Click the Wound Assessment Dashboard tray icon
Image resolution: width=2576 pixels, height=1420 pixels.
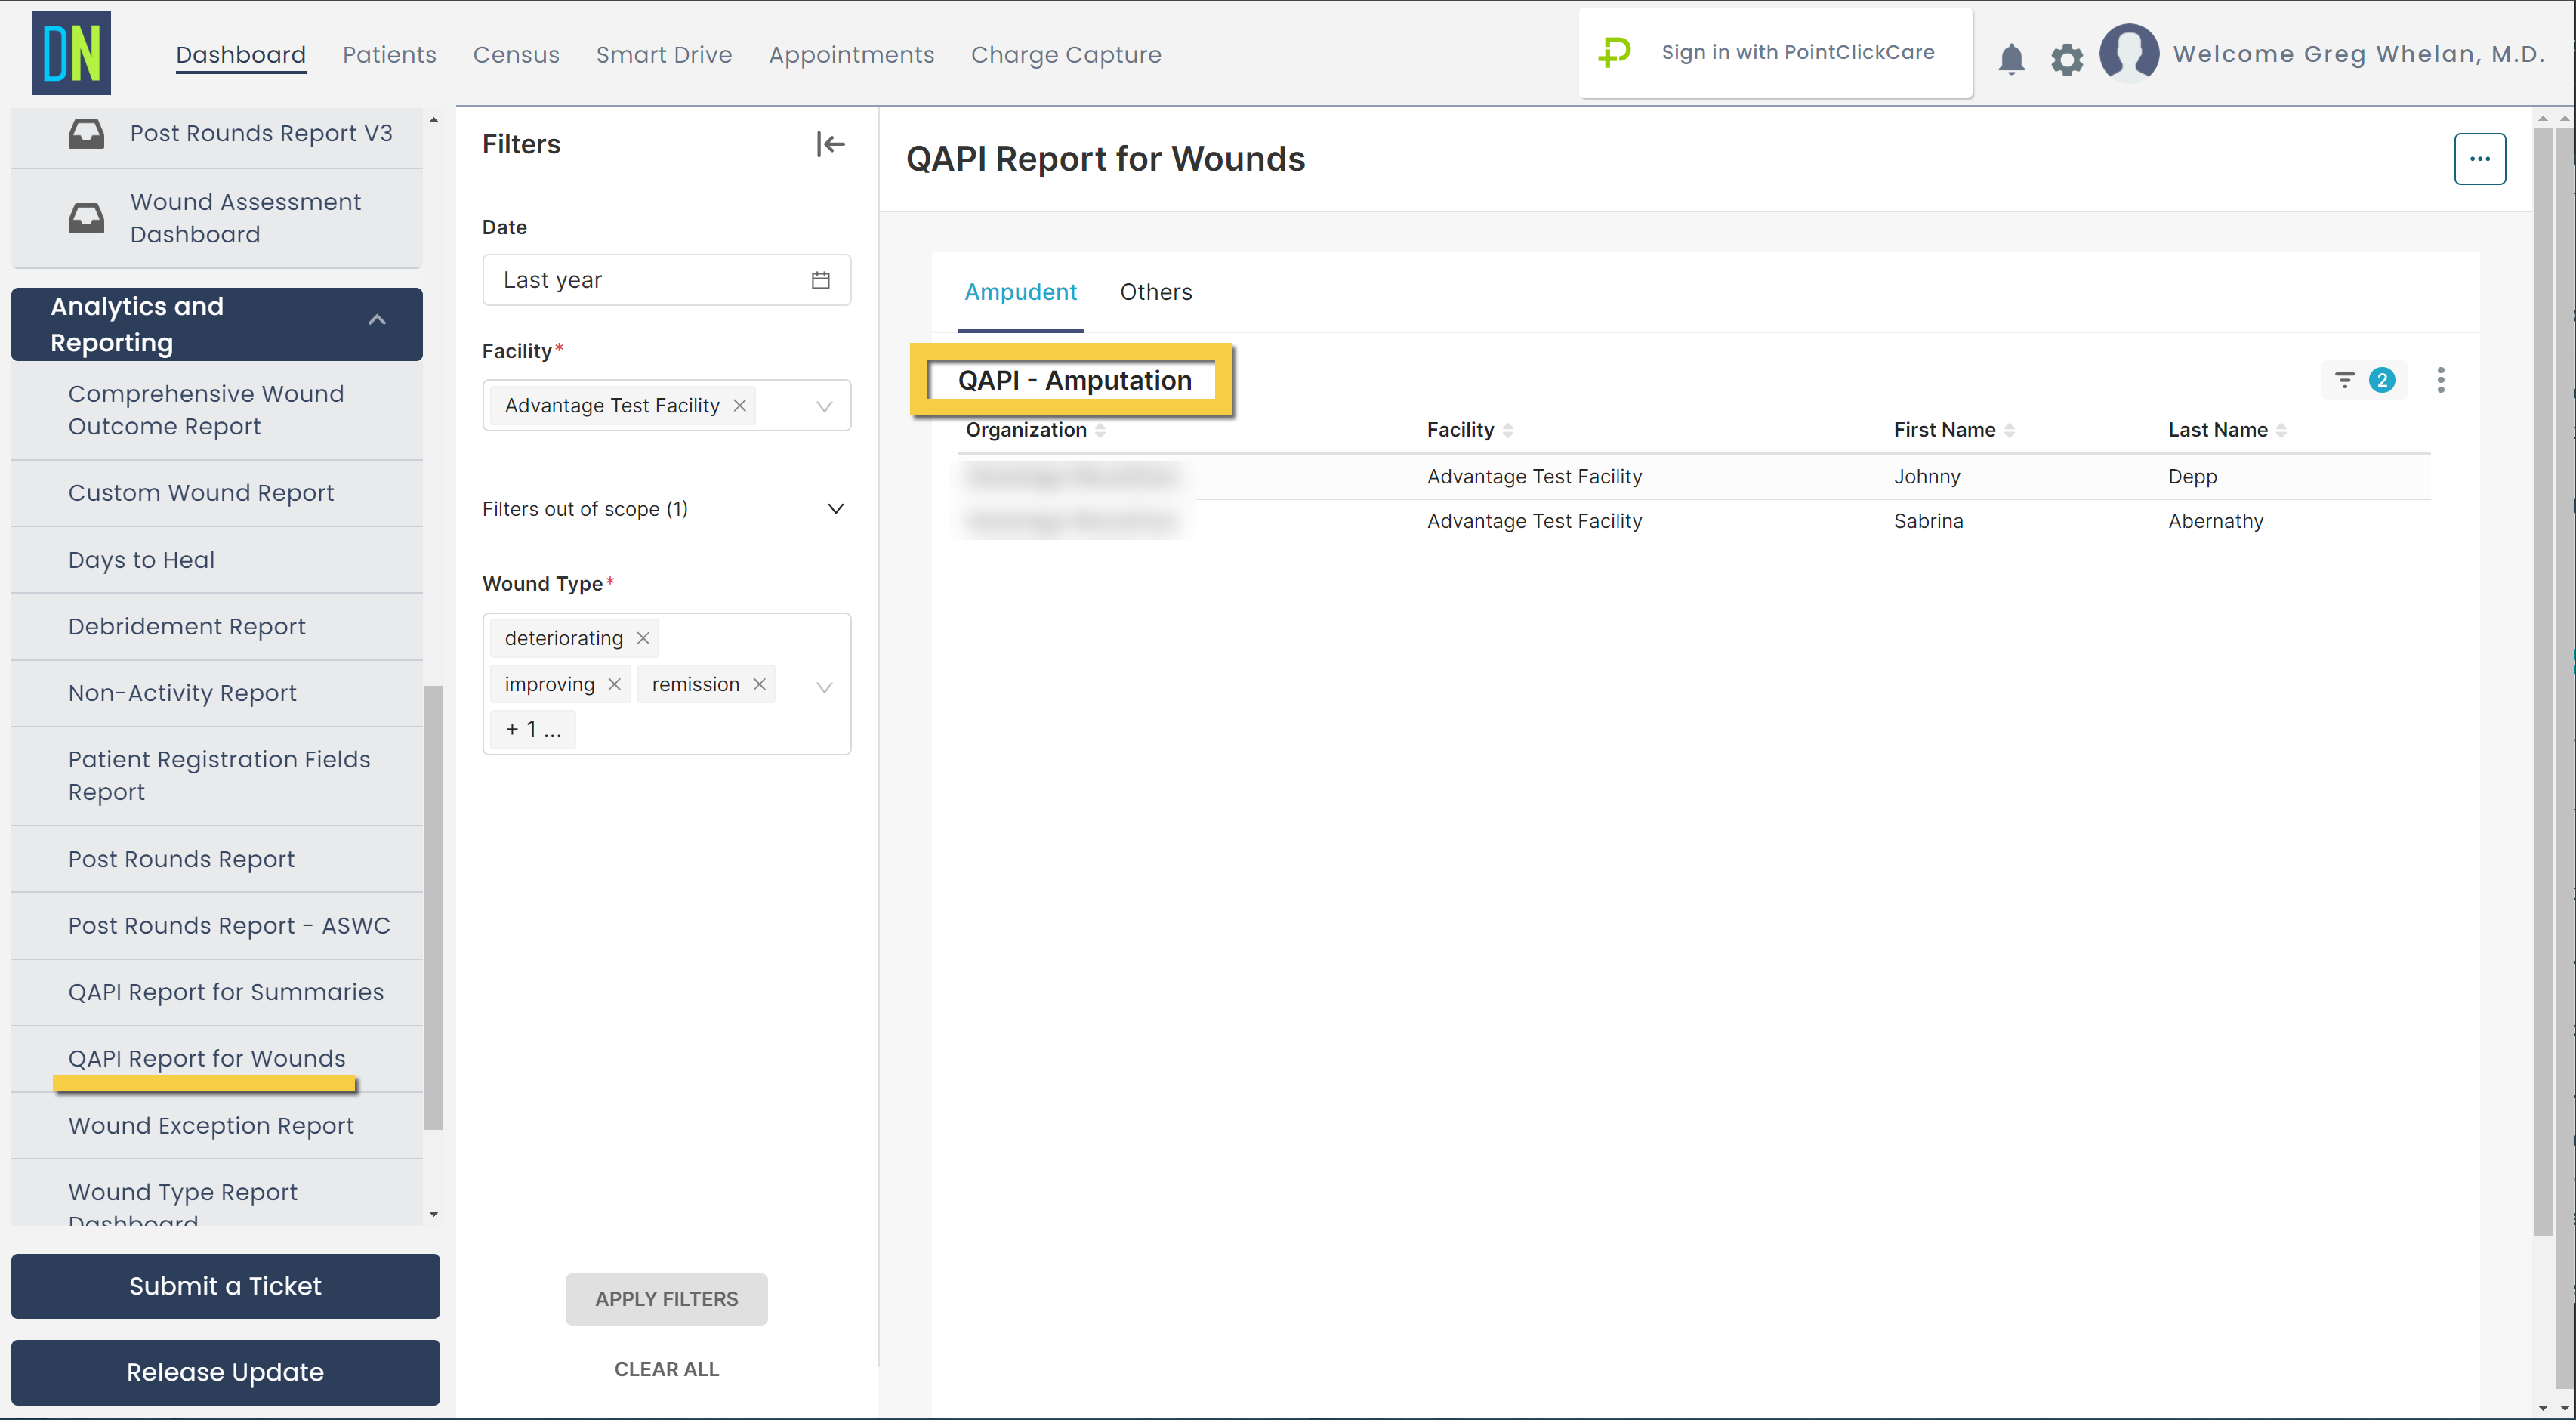point(88,217)
